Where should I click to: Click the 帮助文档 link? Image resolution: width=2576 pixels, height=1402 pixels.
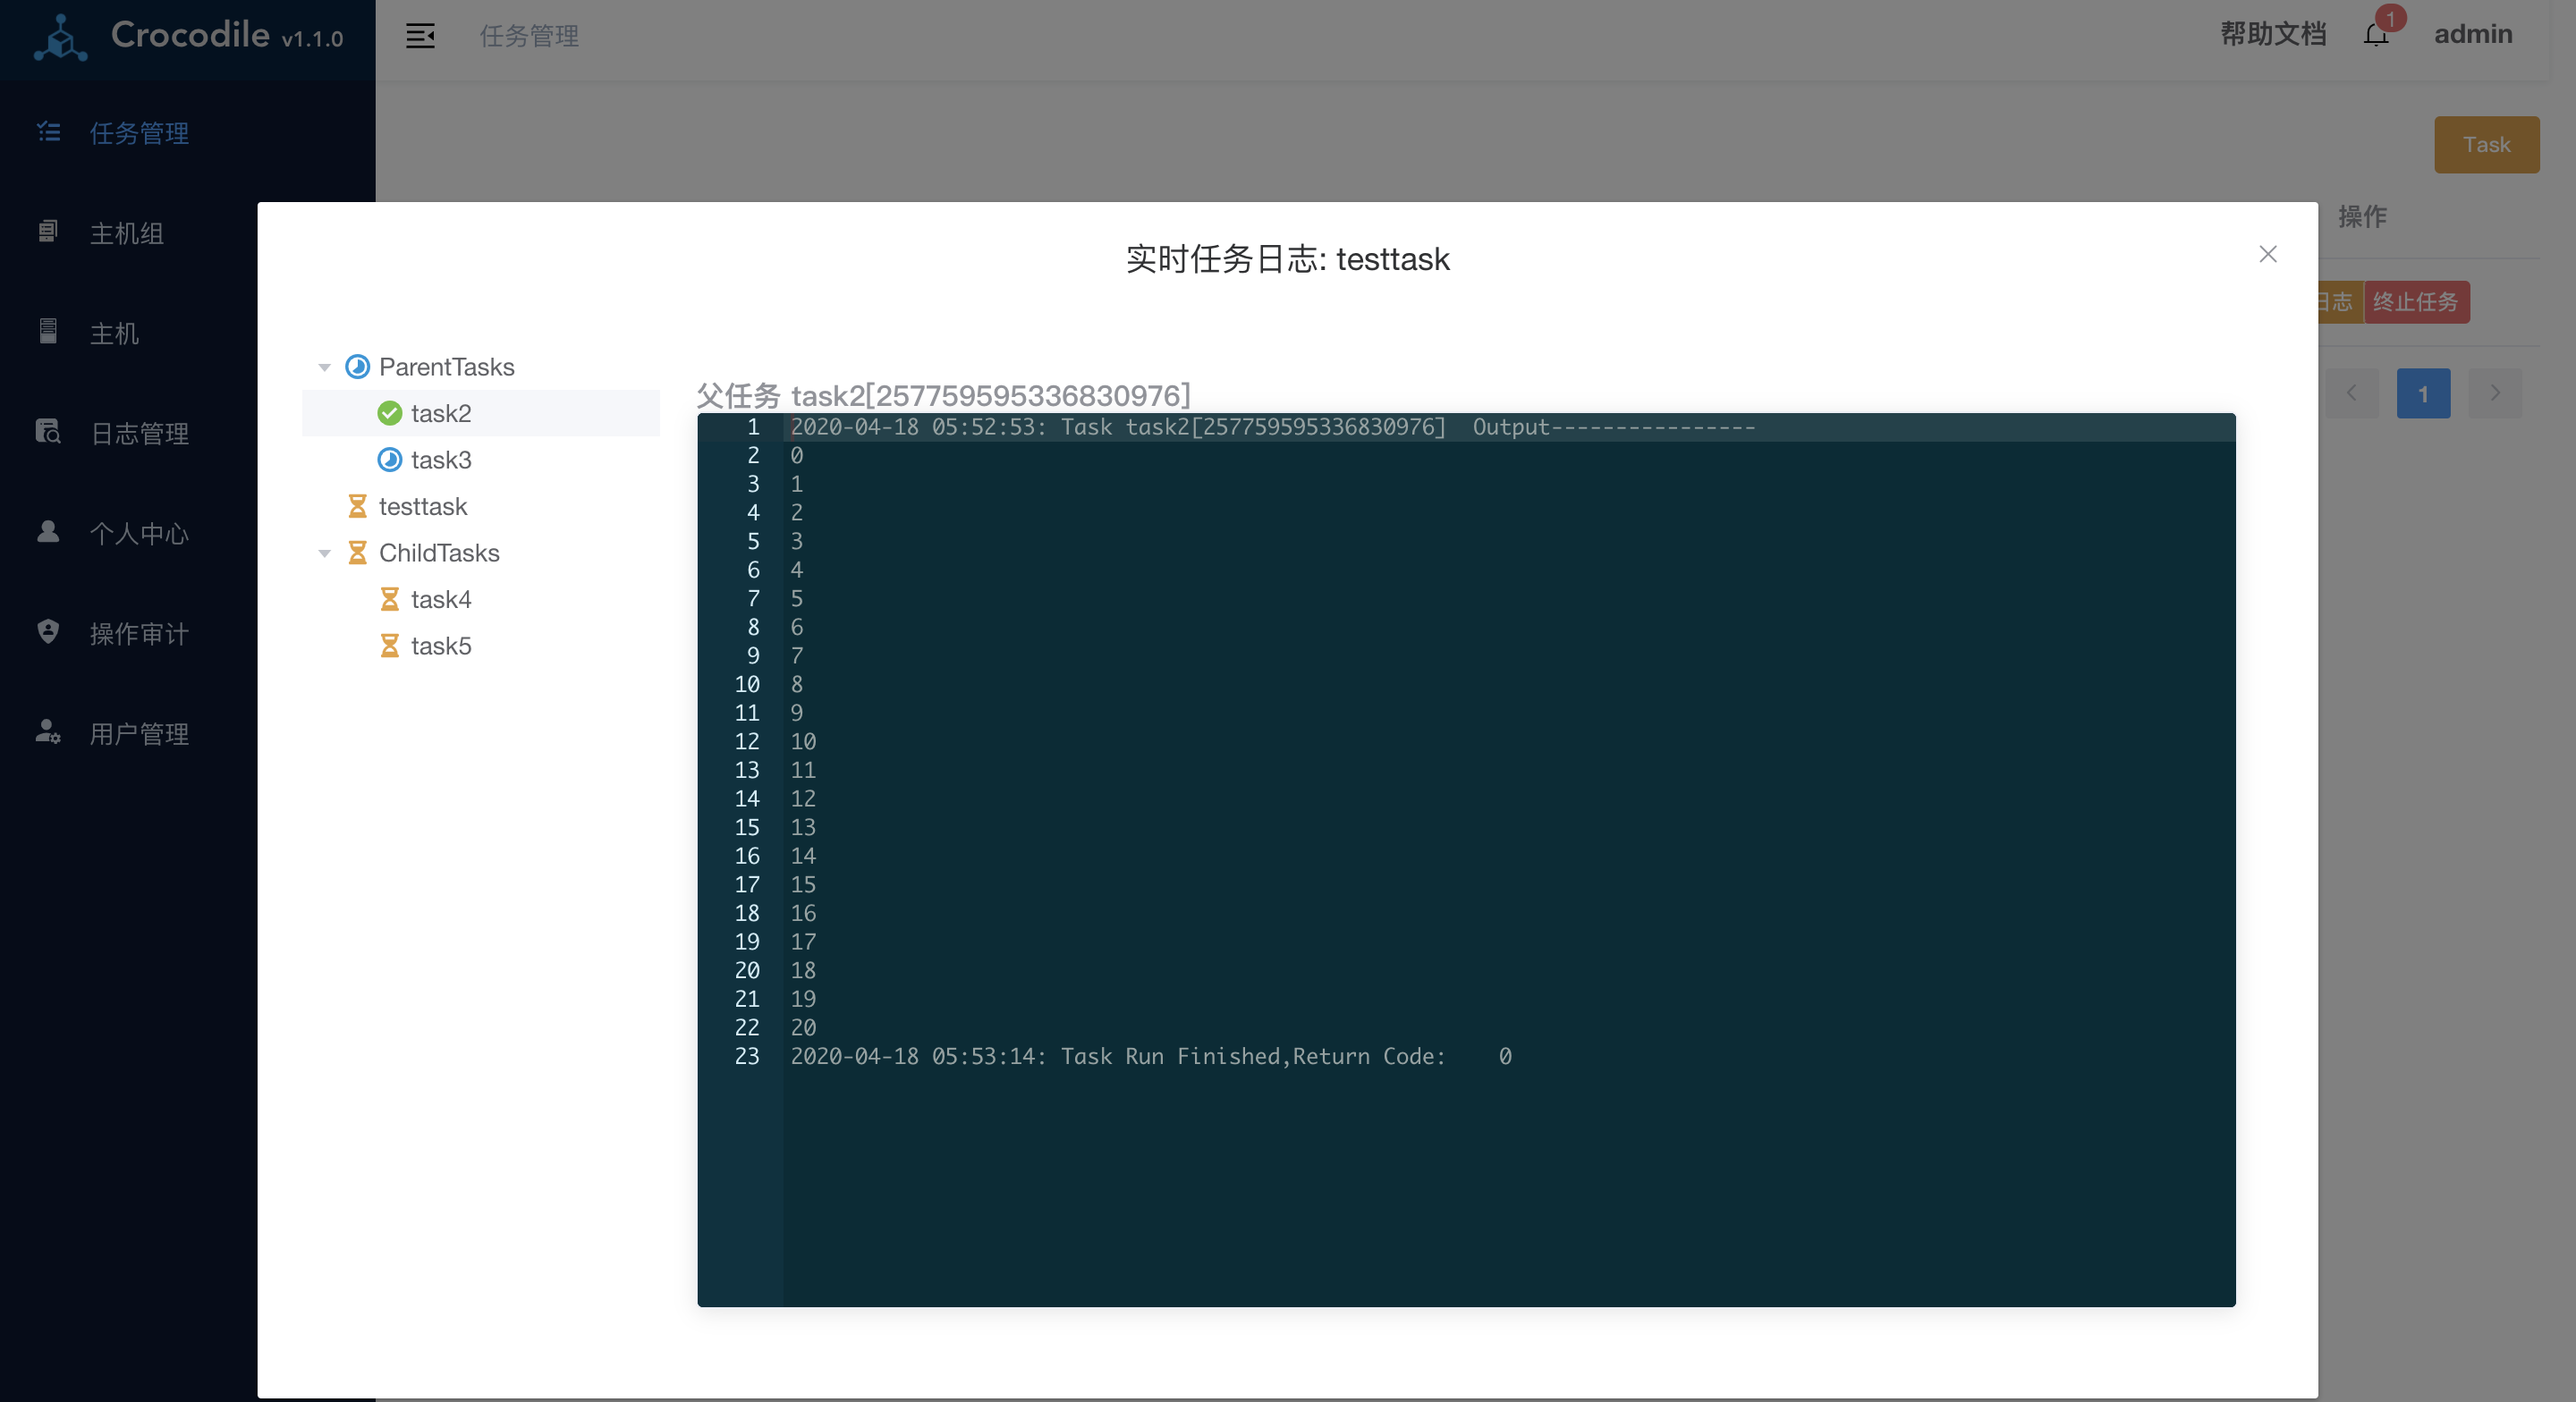tap(2272, 34)
